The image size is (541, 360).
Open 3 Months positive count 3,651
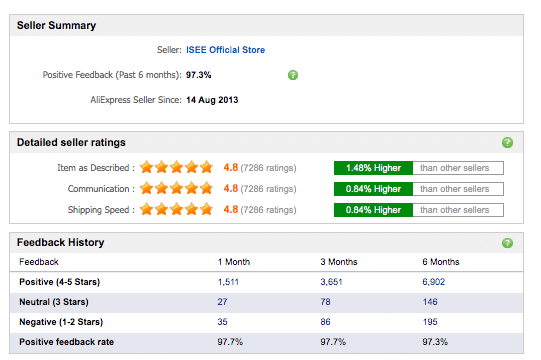pos(331,282)
